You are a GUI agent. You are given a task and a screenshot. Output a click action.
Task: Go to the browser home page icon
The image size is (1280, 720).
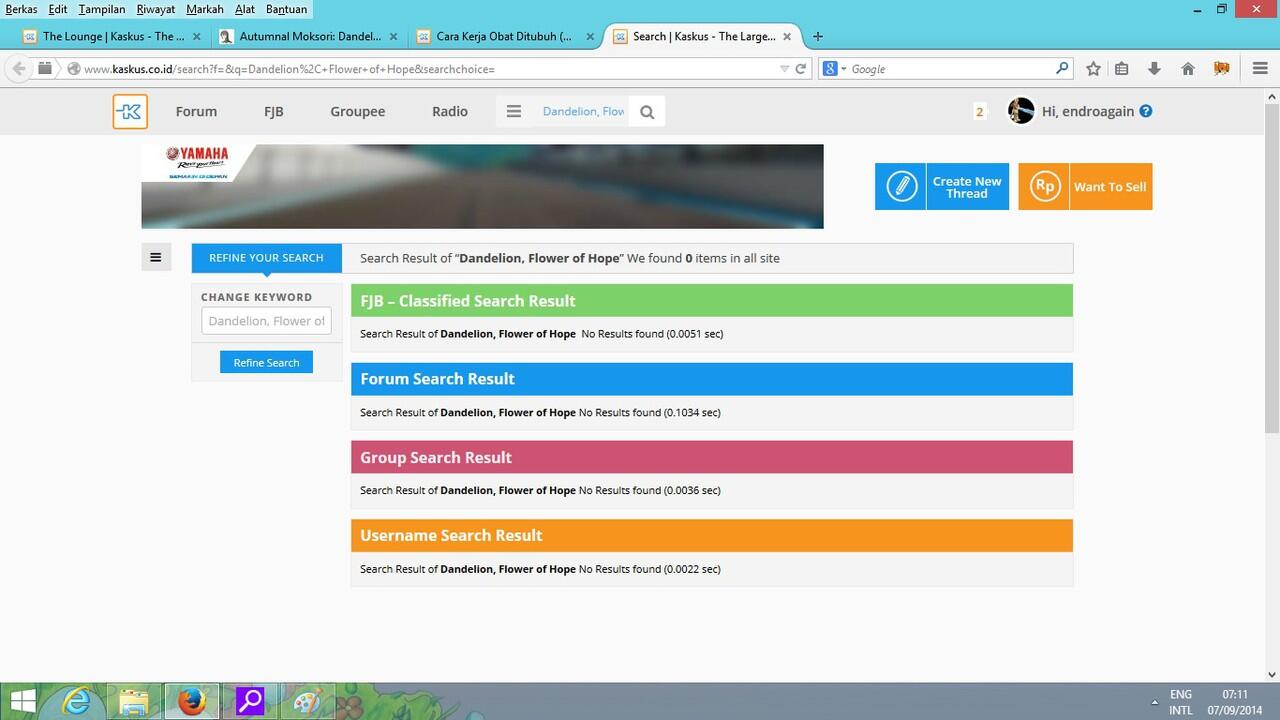click(1188, 69)
